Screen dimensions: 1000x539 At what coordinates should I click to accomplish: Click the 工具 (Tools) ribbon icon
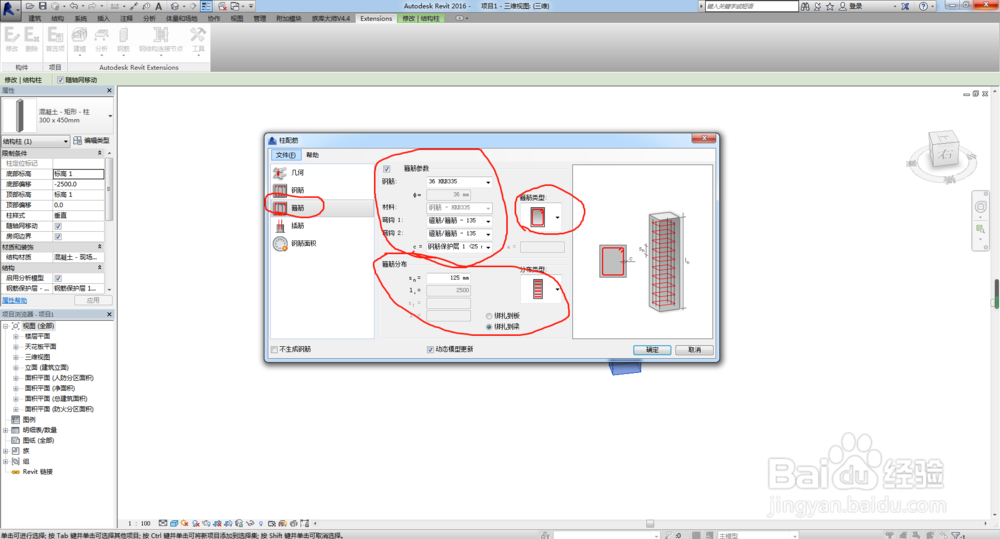198,39
